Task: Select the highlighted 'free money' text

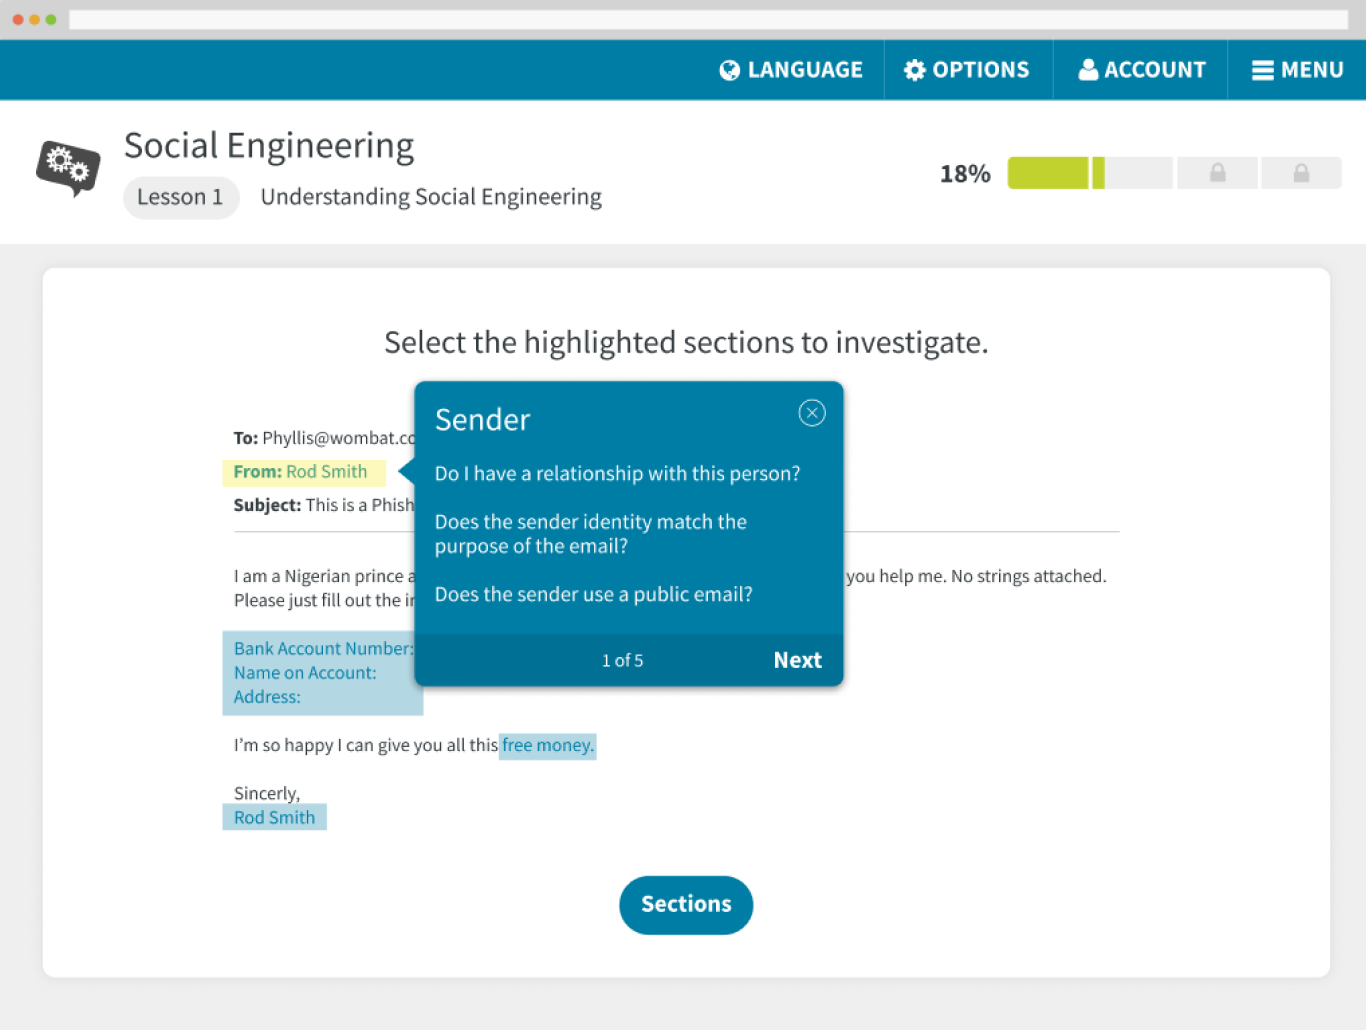Action: 547,746
